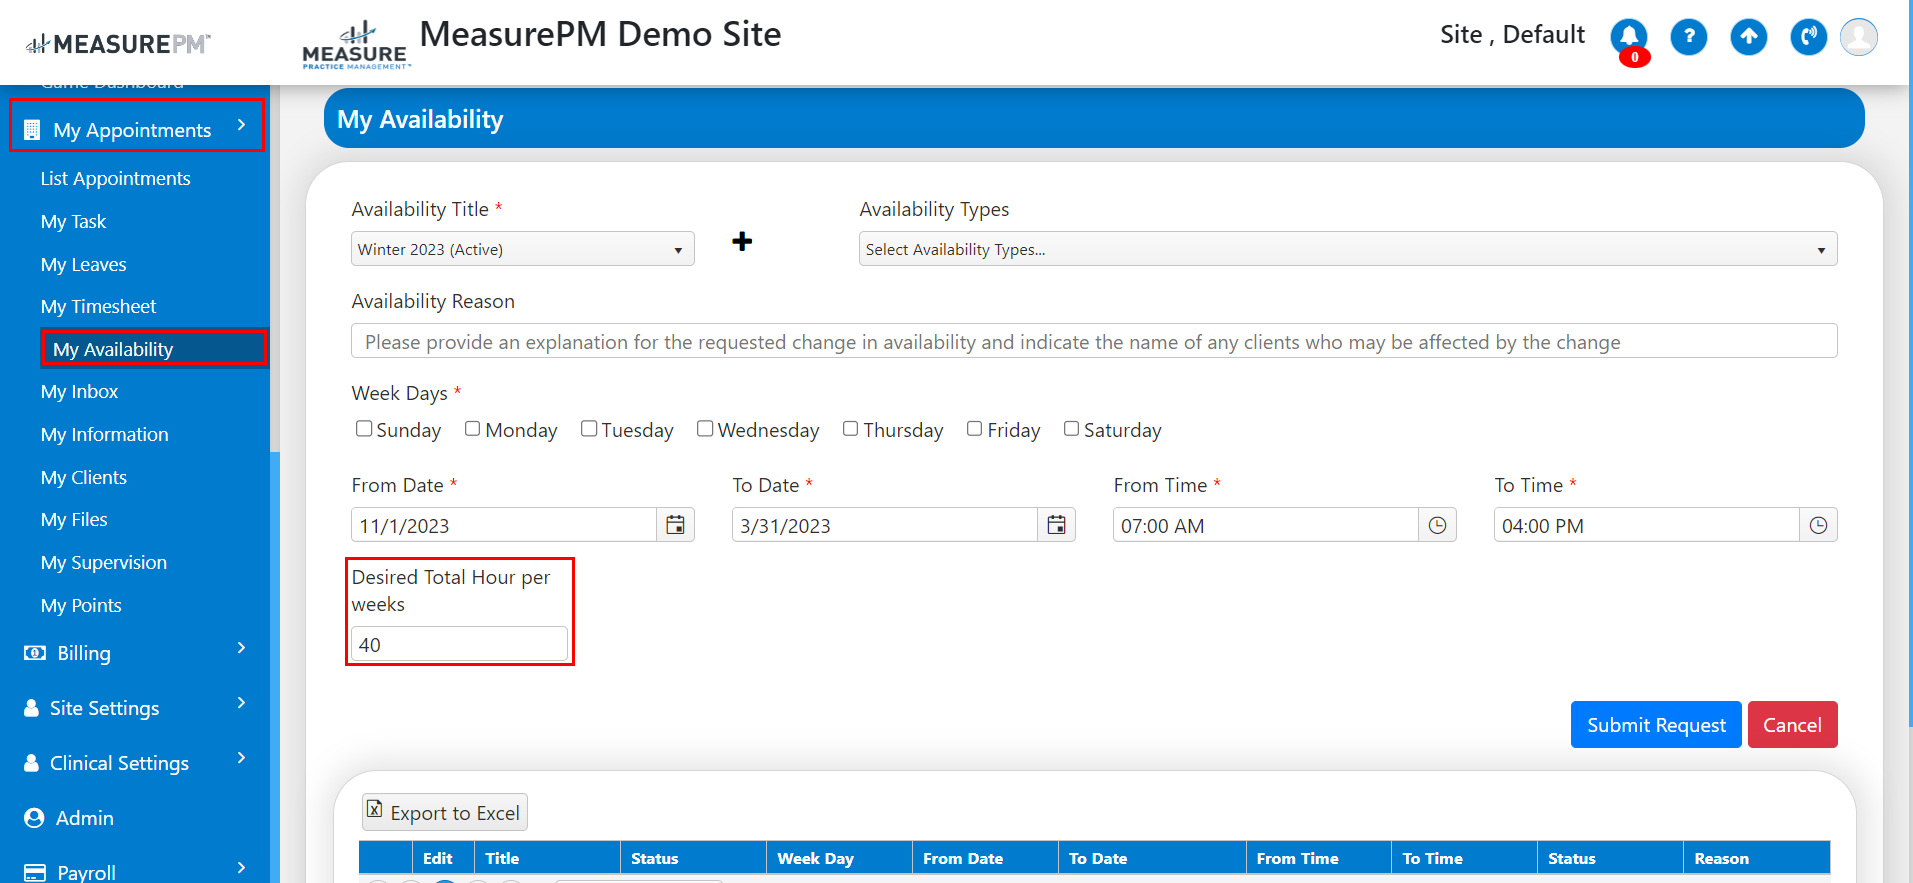Image resolution: width=1913 pixels, height=883 pixels.
Task: Check the Saturday checkbox
Action: 1072,428
